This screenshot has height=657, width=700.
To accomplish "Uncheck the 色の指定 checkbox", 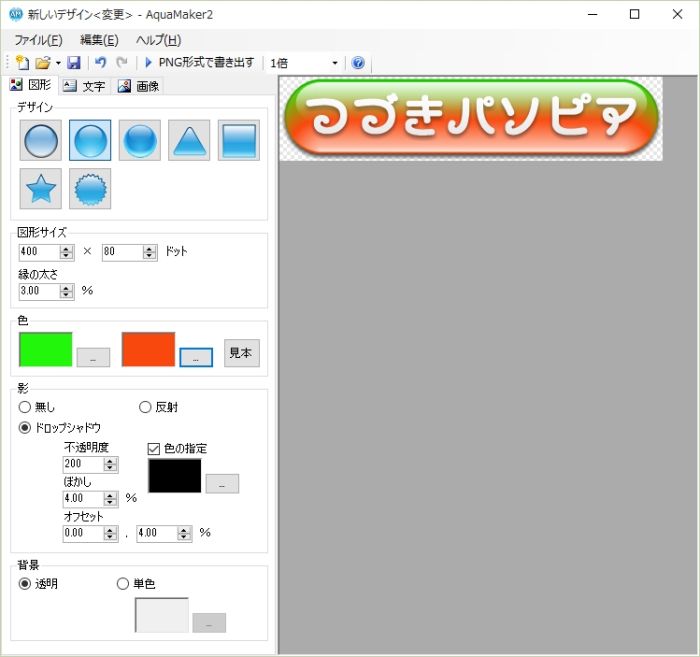I will (x=154, y=448).
